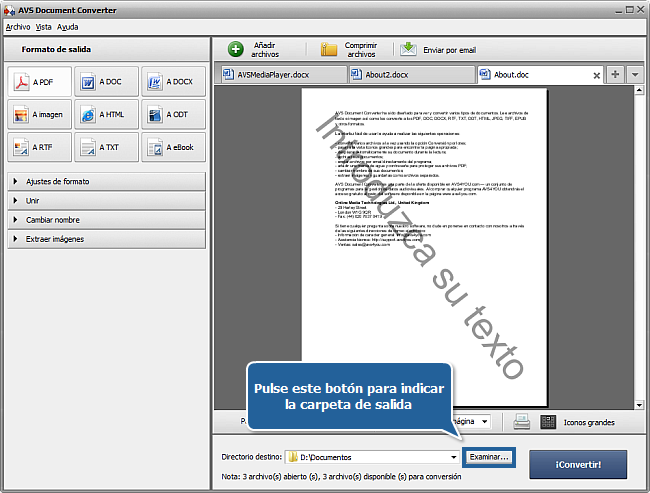The width and height of the screenshot is (650, 493).
Task: Click the preview scrollbar up arrow
Action: [639, 90]
